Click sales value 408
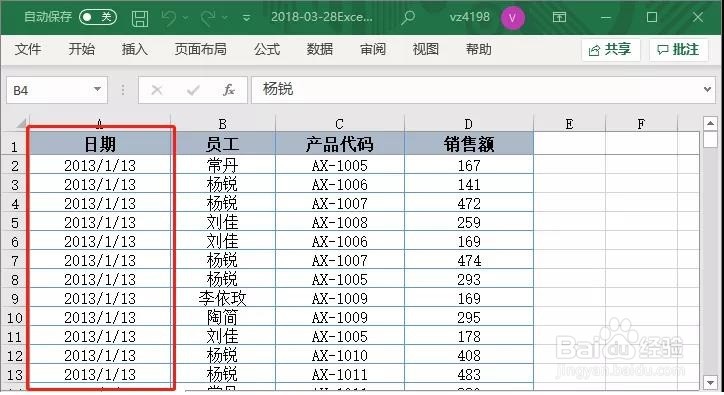The height and width of the screenshot is (395, 724). [x=469, y=356]
